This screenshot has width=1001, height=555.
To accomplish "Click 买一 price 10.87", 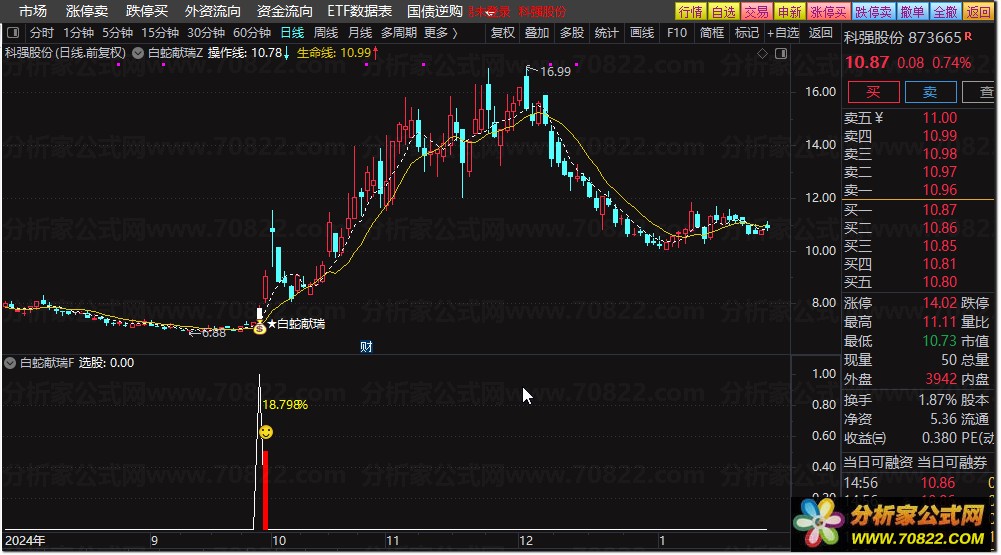I will [940, 209].
